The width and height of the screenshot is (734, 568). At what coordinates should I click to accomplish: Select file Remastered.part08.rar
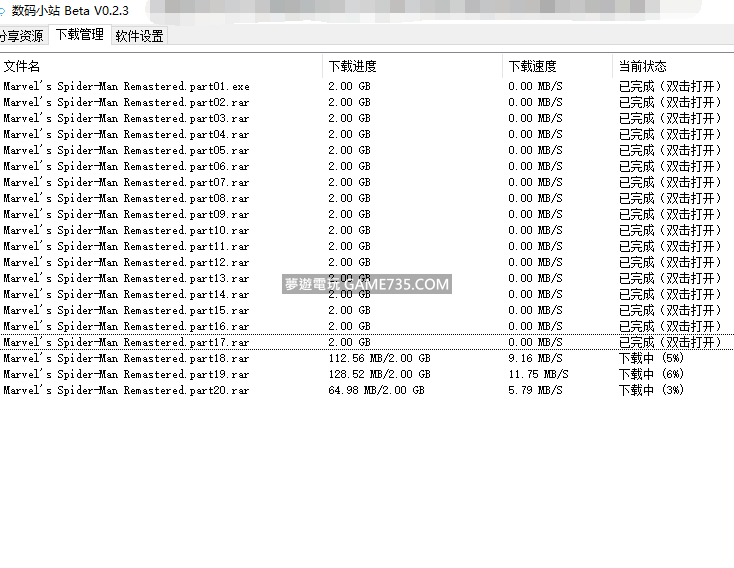coord(126,198)
